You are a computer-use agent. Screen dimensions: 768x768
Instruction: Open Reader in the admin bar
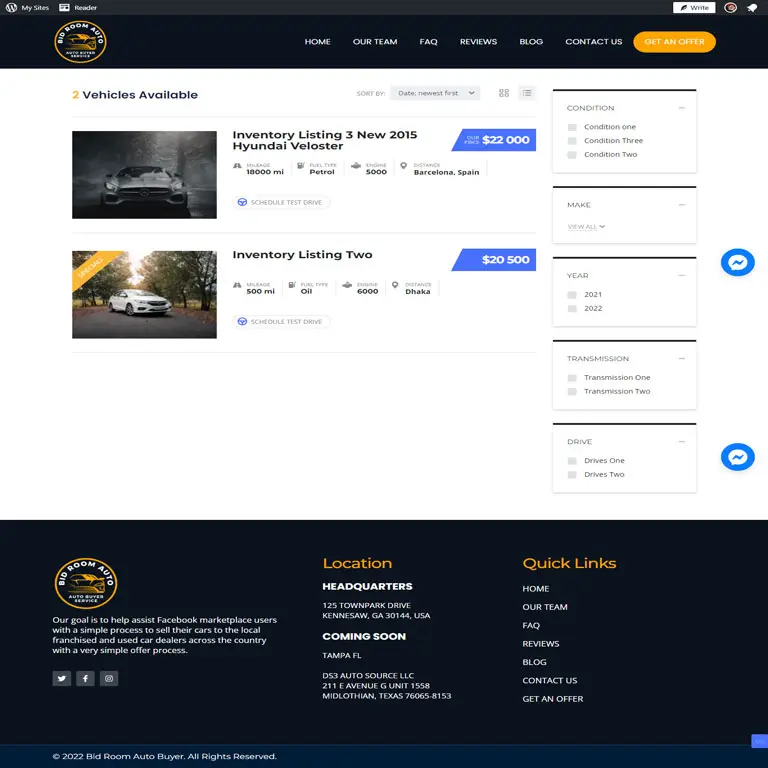tap(79, 7)
